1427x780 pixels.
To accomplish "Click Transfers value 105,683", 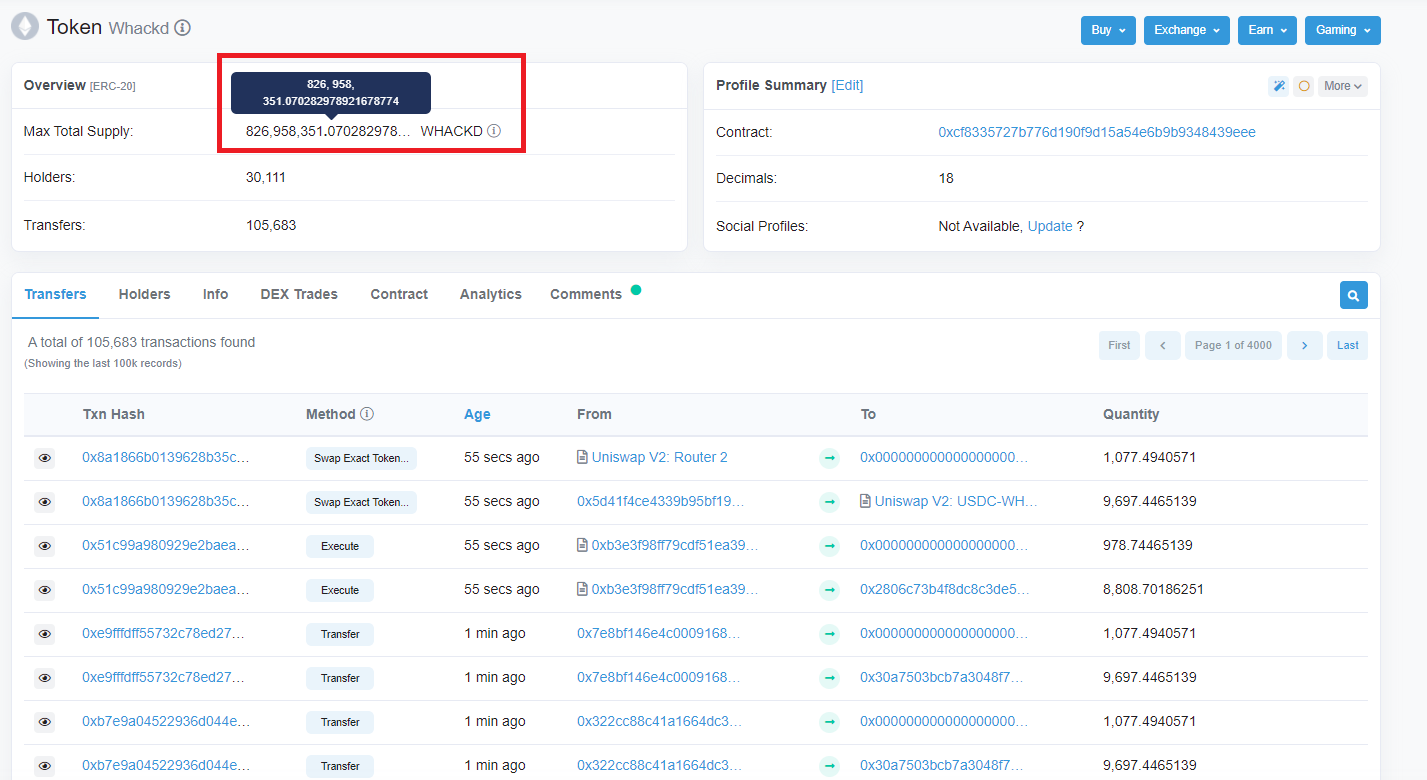I will point(271,225).
